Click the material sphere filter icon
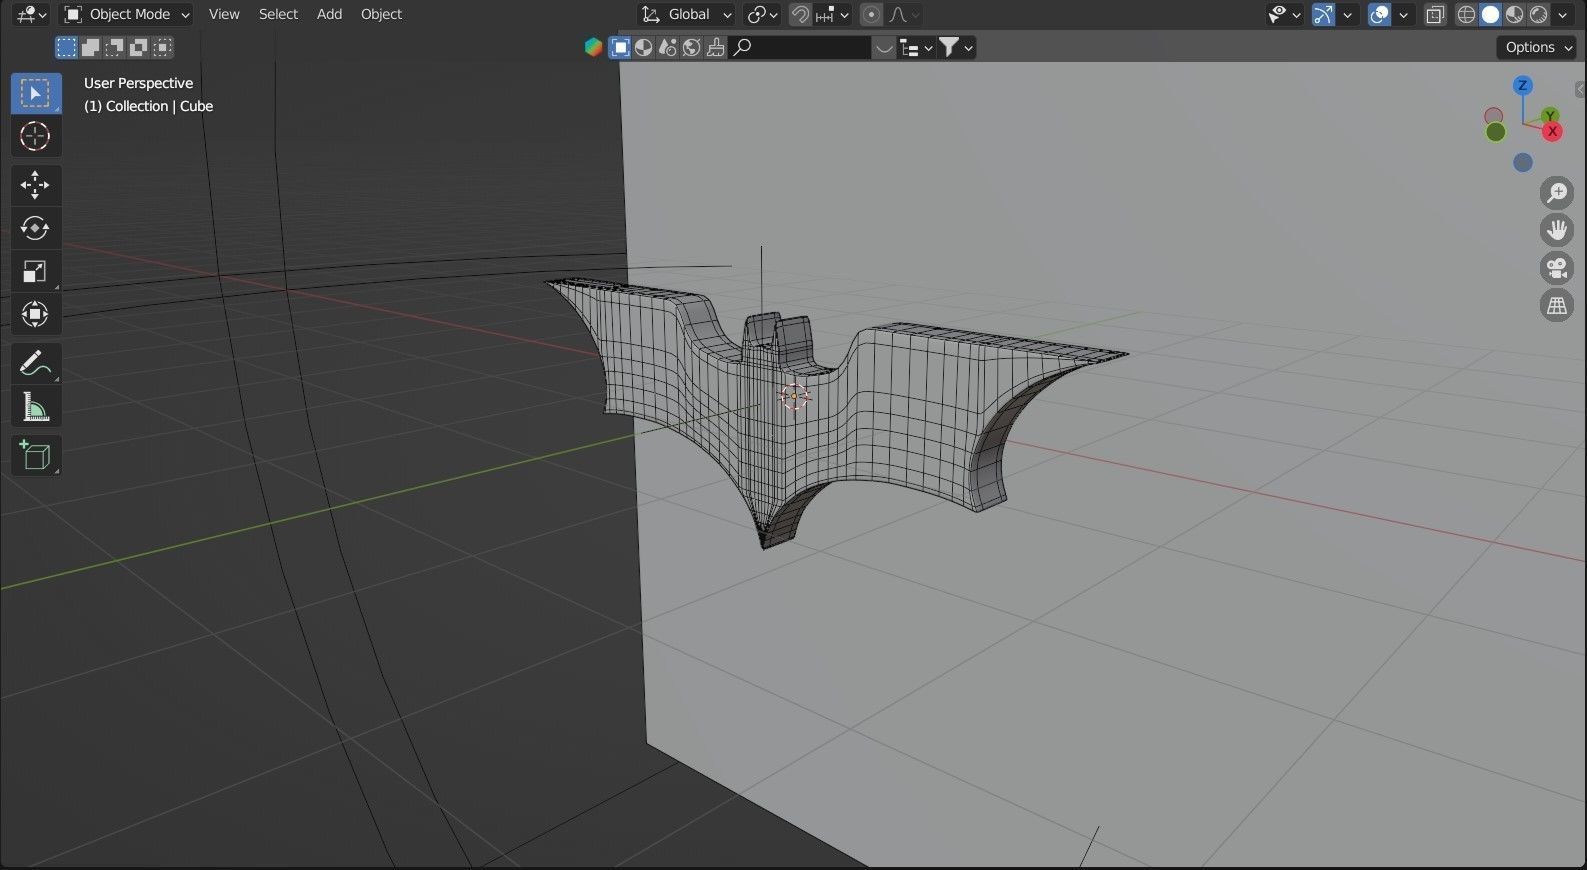The width and height of the screenshot is (1587, 870). [x=644, y=47]
